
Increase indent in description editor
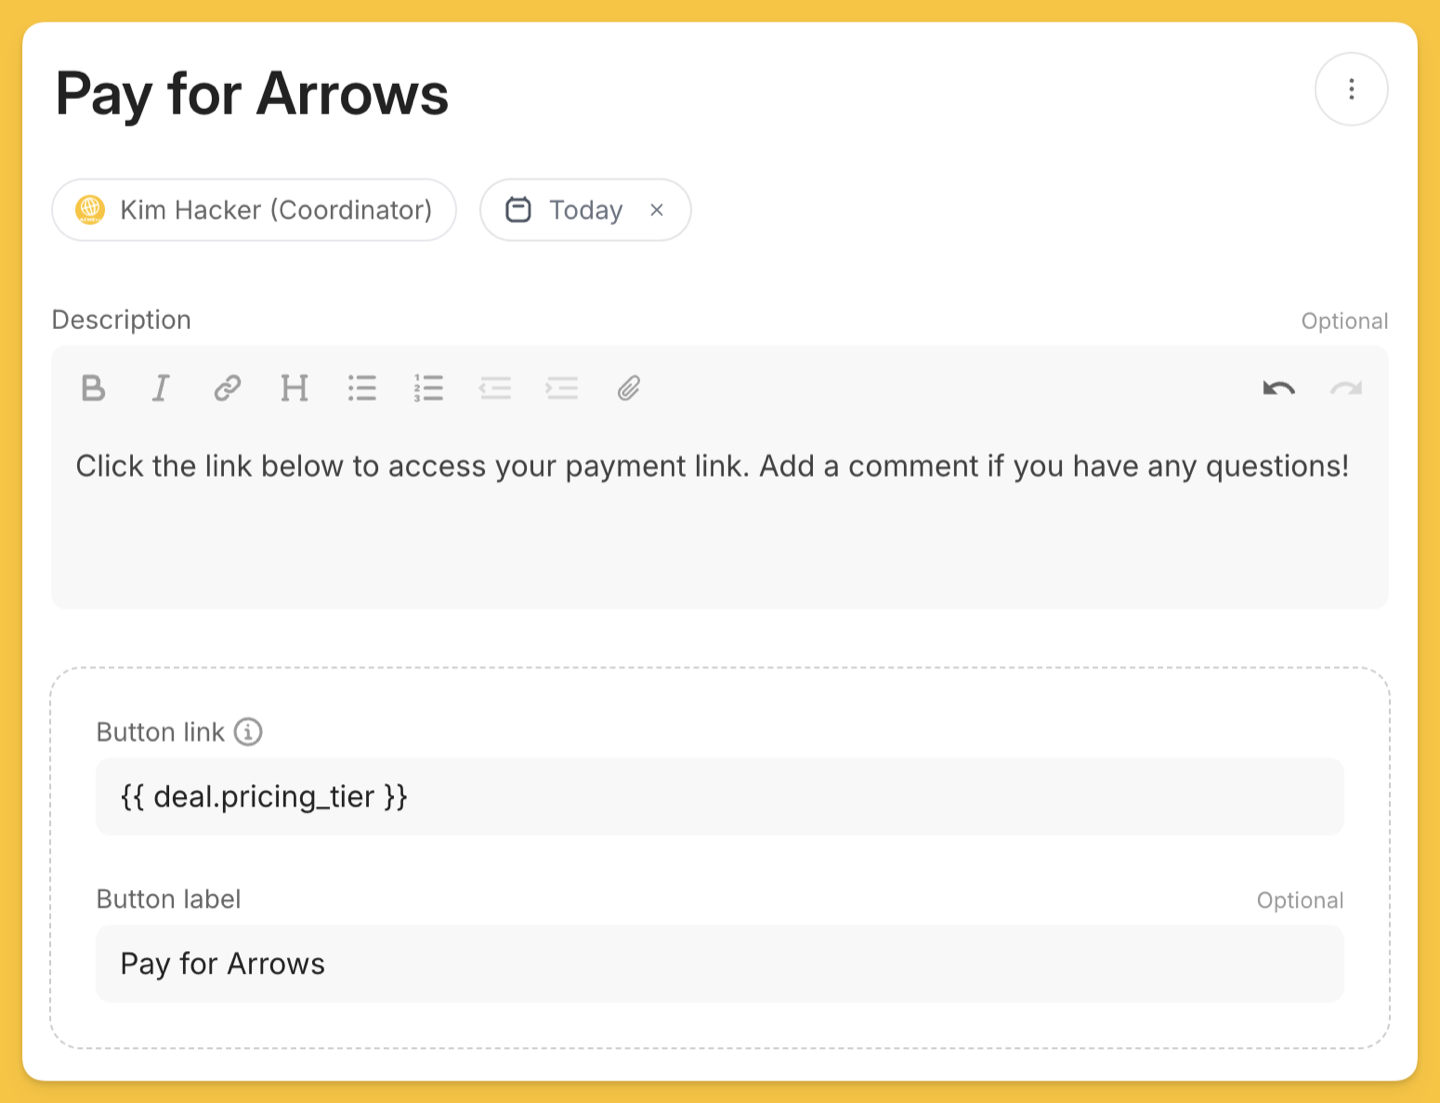(x=562, y=388)
